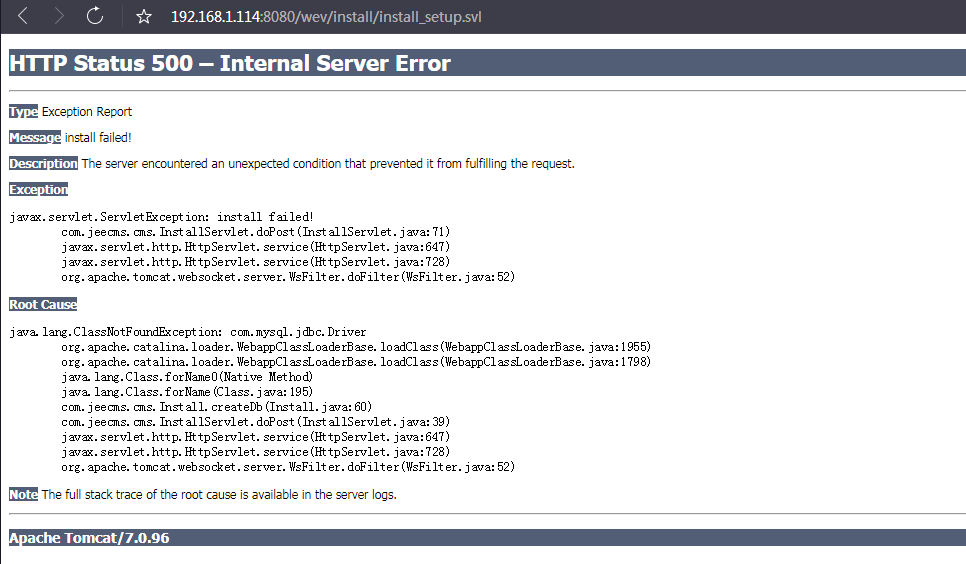The width and height of the screenshot is (966, 564).
Task: Click the note about full stack trace in logs
Action: [219, 494]
